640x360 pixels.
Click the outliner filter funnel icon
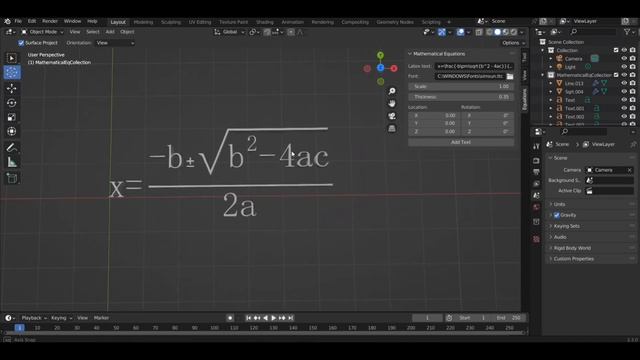[x=627, y=31]
